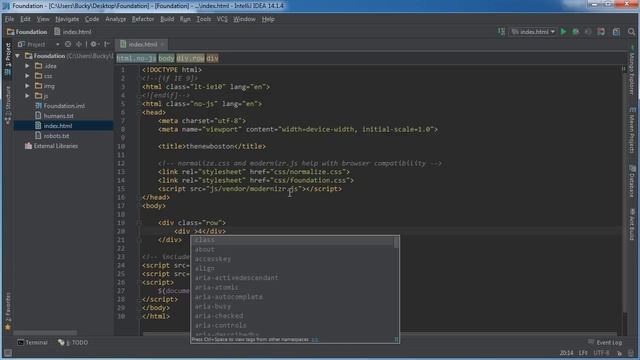Open the Terminal tool window
Screen dimensions: 640x360
point(32,342)
